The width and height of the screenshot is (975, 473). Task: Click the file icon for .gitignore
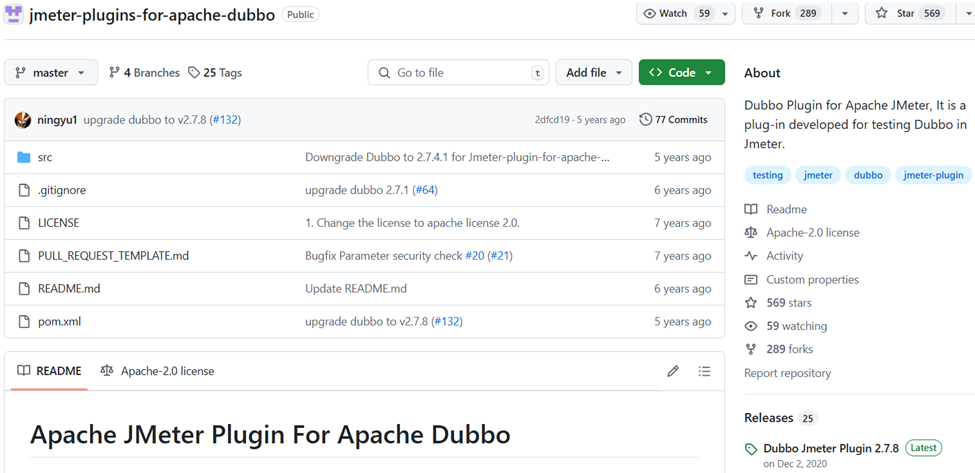click(24, 190)
